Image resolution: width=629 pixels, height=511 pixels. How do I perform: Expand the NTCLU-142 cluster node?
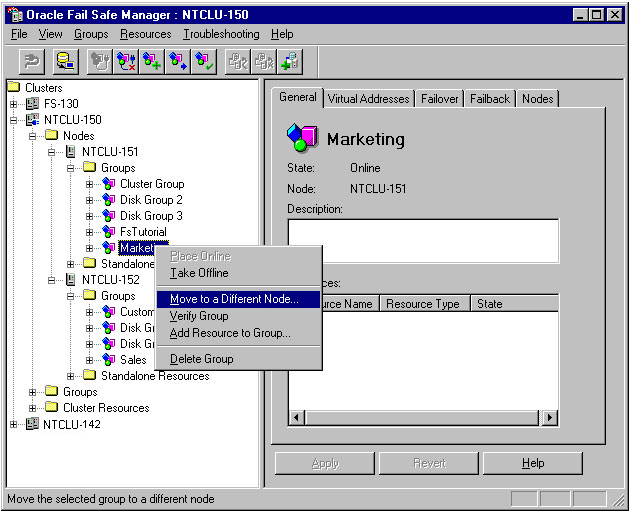(x=14, y=424)
